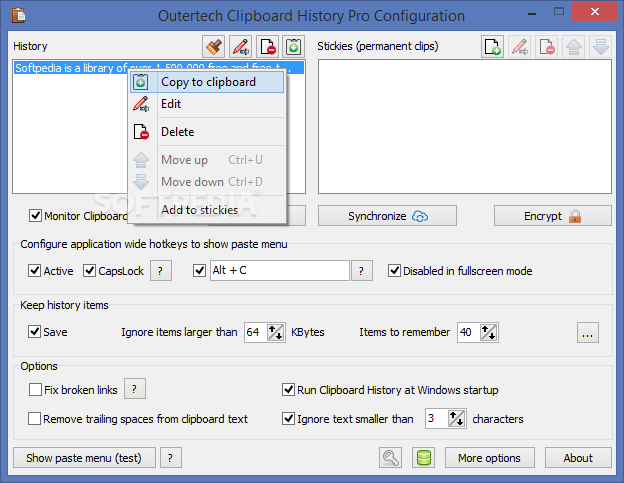Enable Remove trailing spaces from clipboard text
The image size is (624, 483).
click(34, 419)
